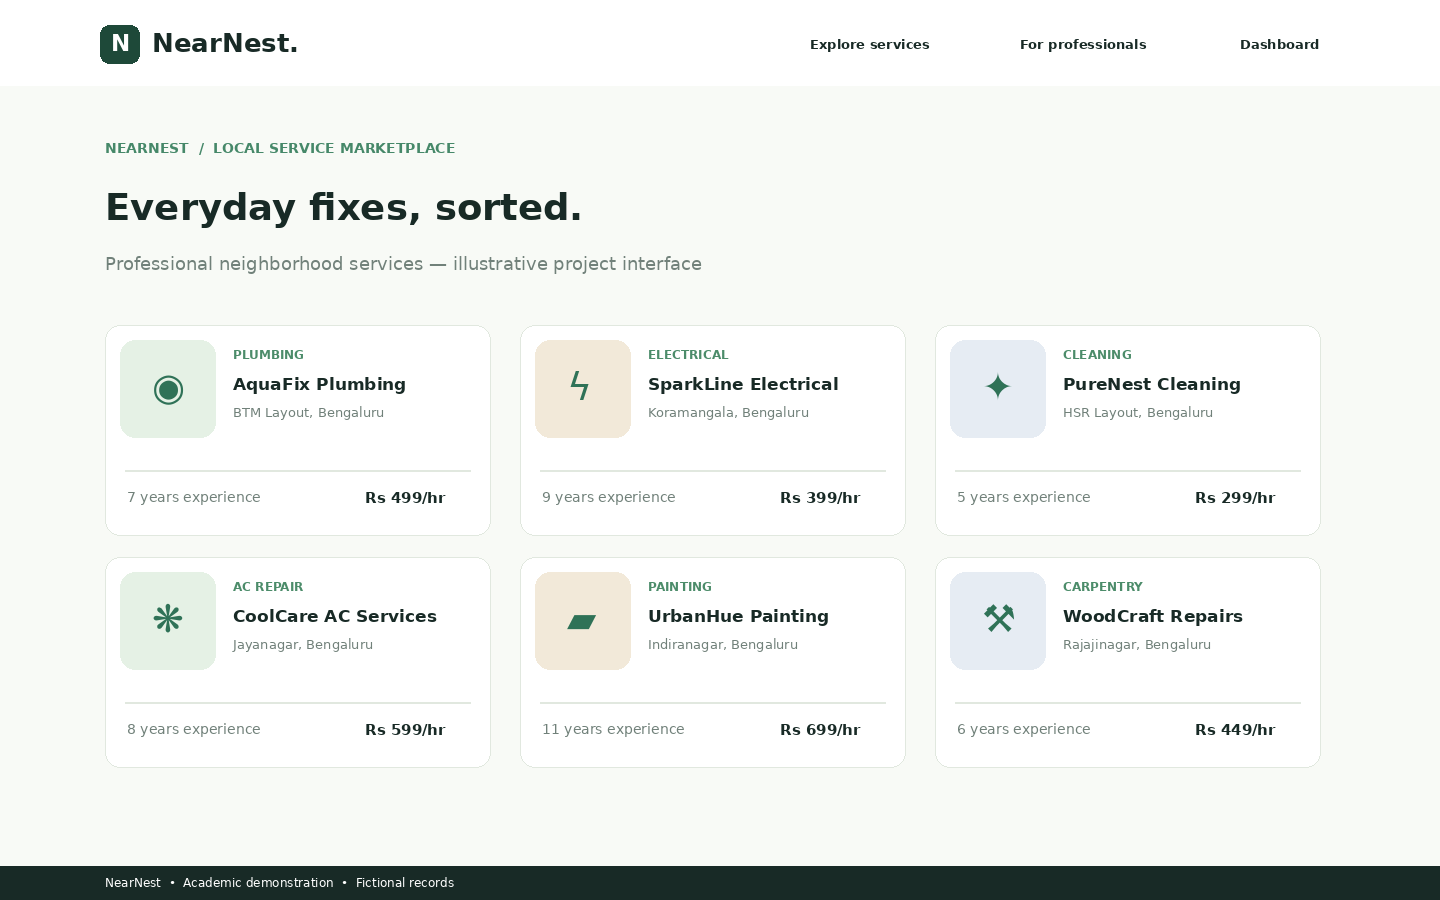Click the PLUMBING category label
The width and height of the screenshot is (1440, 900).
click(268, 355)
